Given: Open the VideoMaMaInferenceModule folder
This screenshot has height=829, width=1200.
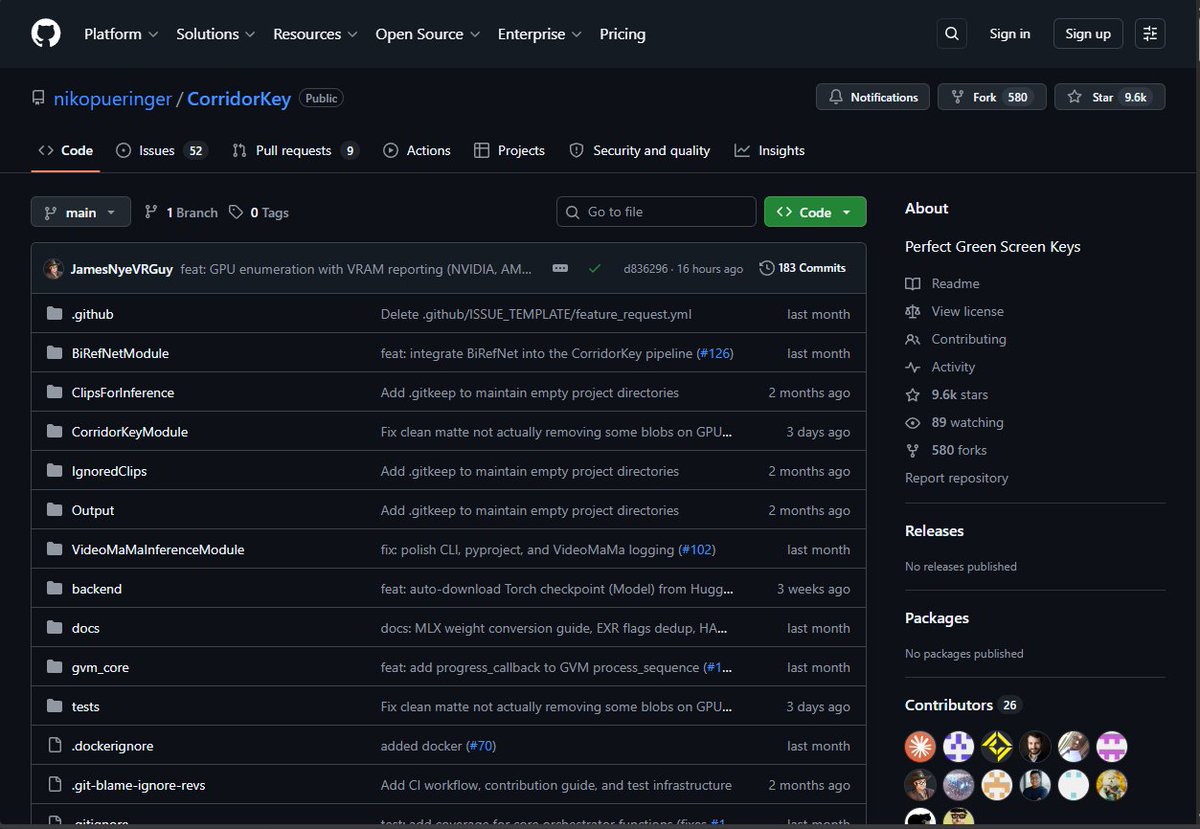Looking at the screenshot, I should tap(158, 550).
